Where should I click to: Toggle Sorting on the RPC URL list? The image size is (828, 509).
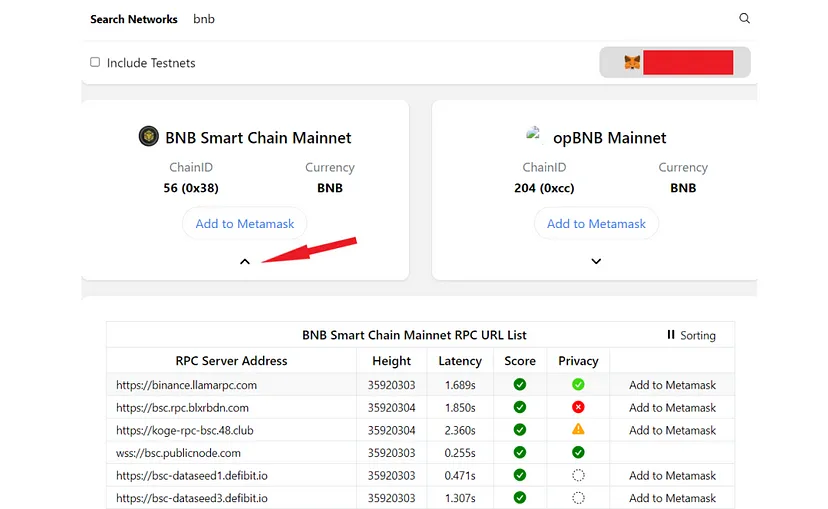(x=691, y=335)
